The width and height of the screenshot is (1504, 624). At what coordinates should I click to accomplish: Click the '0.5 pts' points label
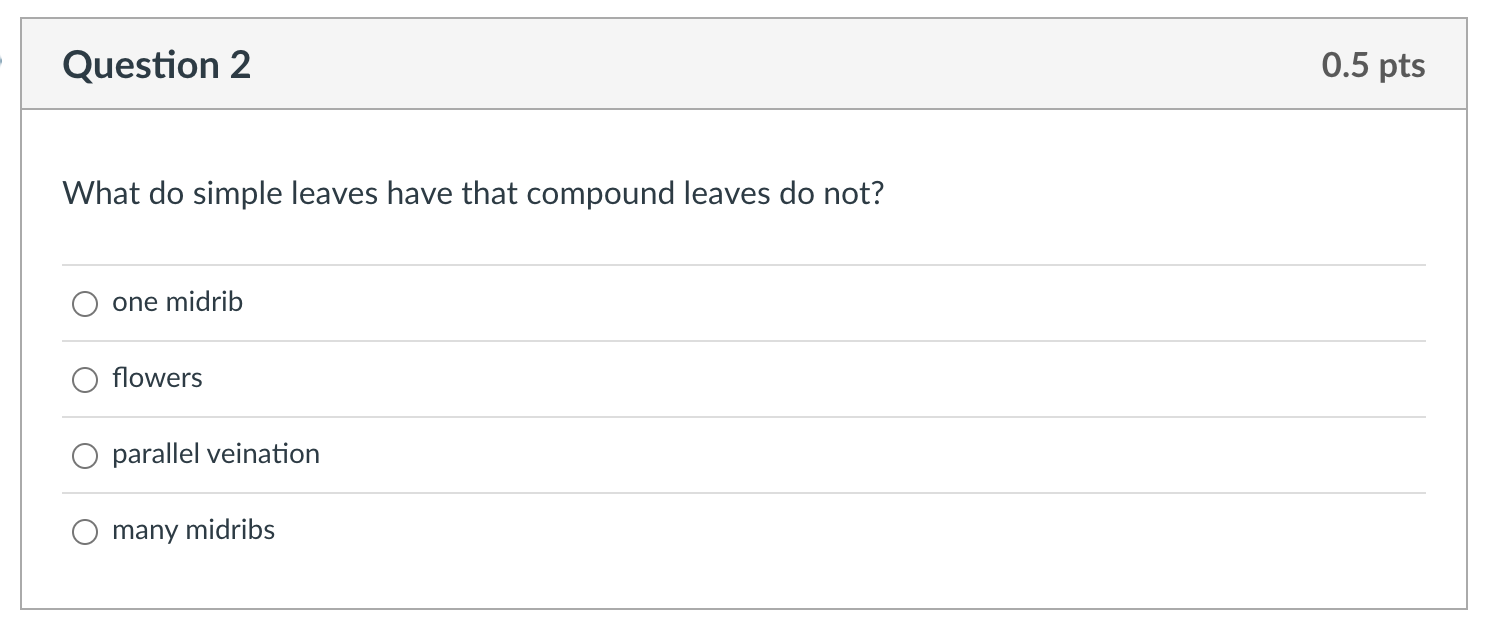(x=1374, y=65)
